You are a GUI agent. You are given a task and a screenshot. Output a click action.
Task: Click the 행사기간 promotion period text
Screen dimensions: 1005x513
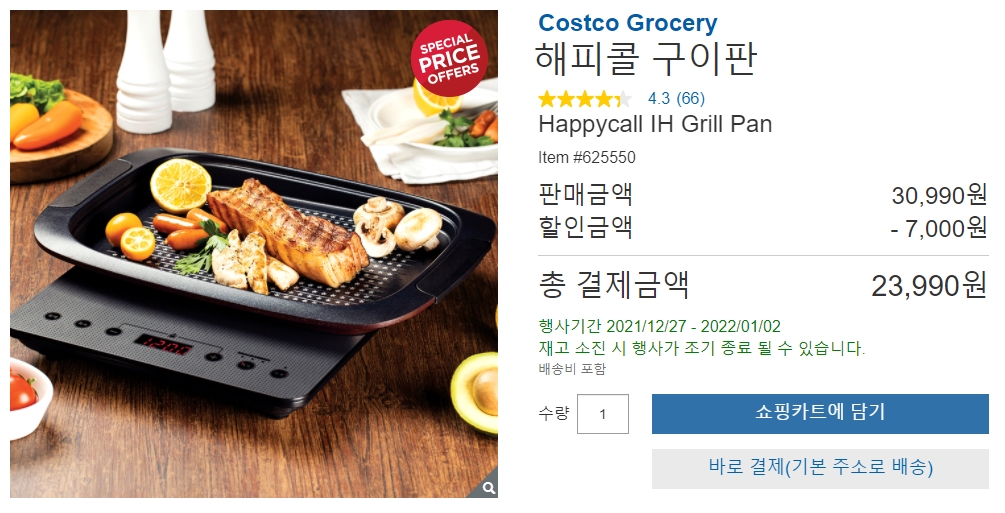660,326
